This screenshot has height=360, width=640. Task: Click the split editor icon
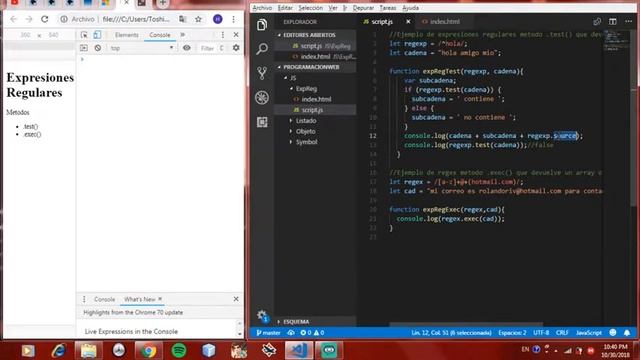click(x=613, y=22)
